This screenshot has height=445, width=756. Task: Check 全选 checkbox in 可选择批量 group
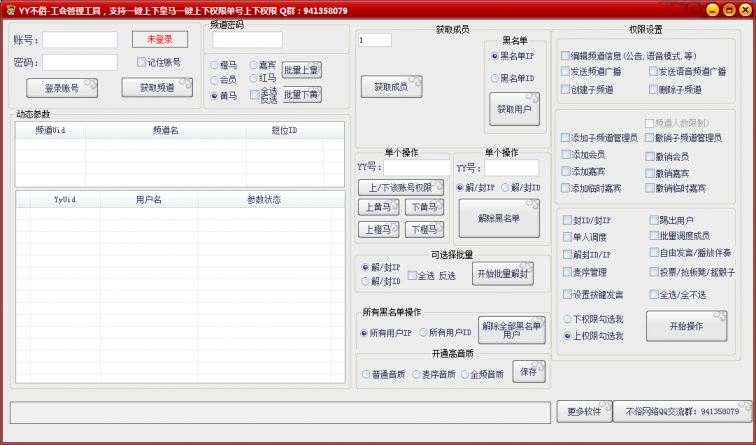click(x=412, y=275)
